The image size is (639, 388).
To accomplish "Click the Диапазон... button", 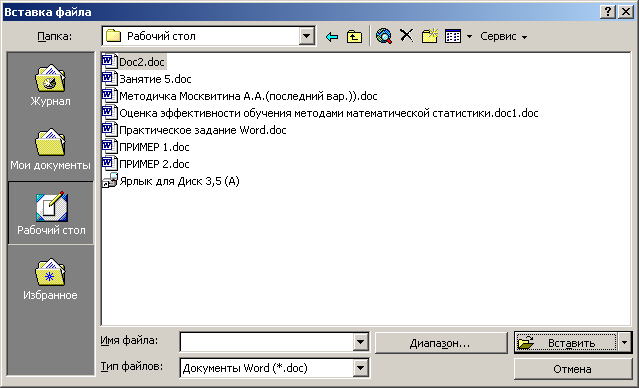I will 441,343.
